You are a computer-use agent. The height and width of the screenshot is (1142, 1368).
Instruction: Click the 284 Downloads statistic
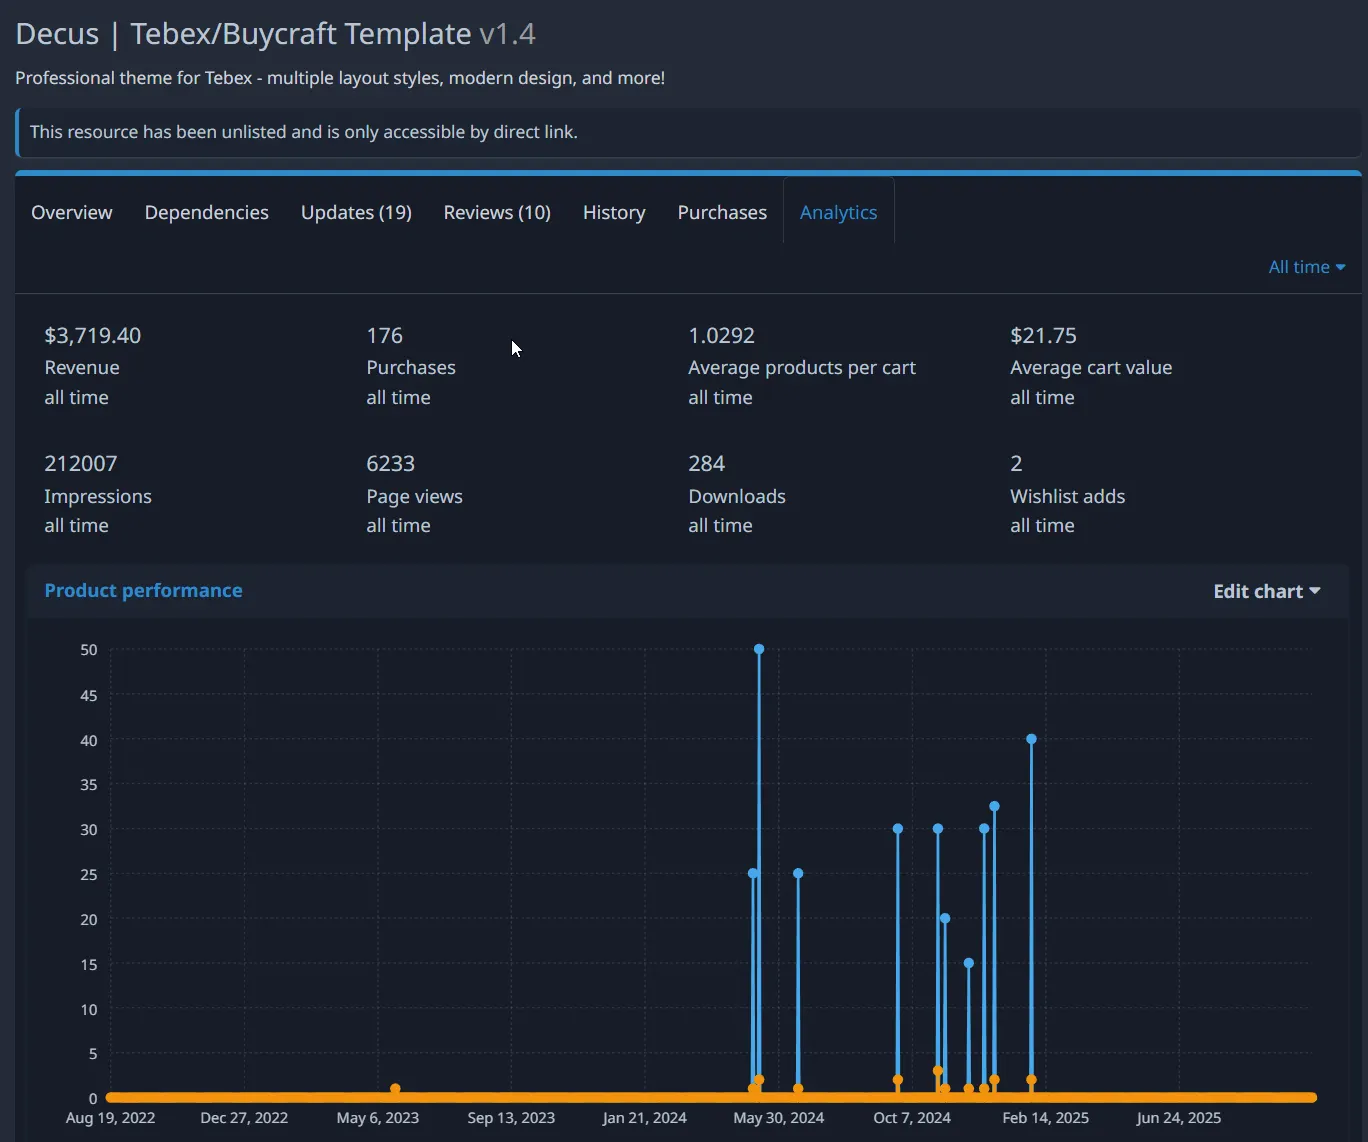click(706, 464)
